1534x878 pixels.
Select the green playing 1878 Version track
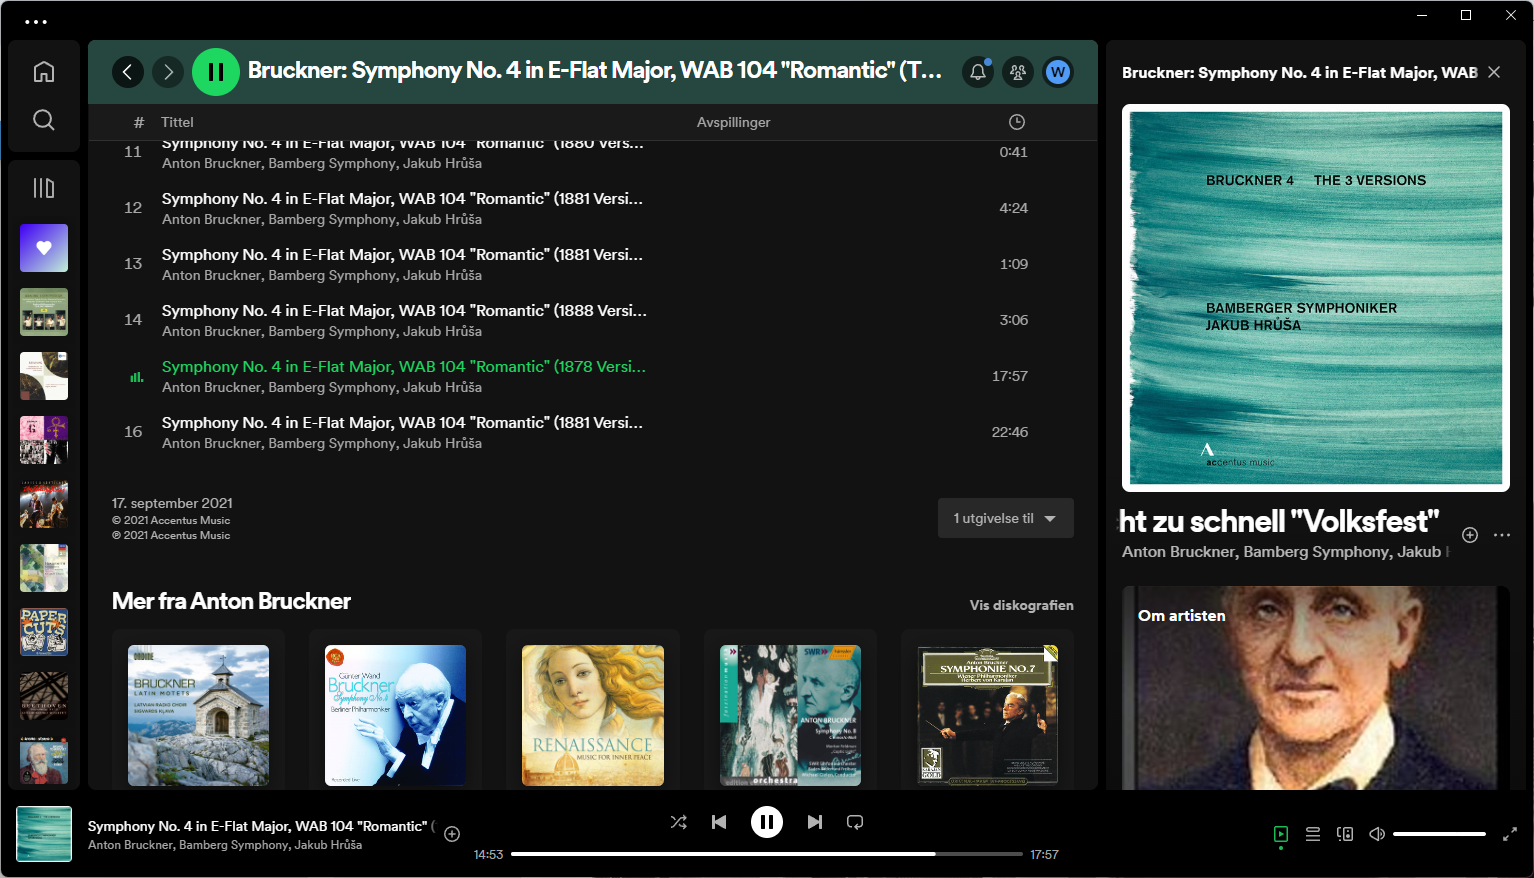coord(593,376)
